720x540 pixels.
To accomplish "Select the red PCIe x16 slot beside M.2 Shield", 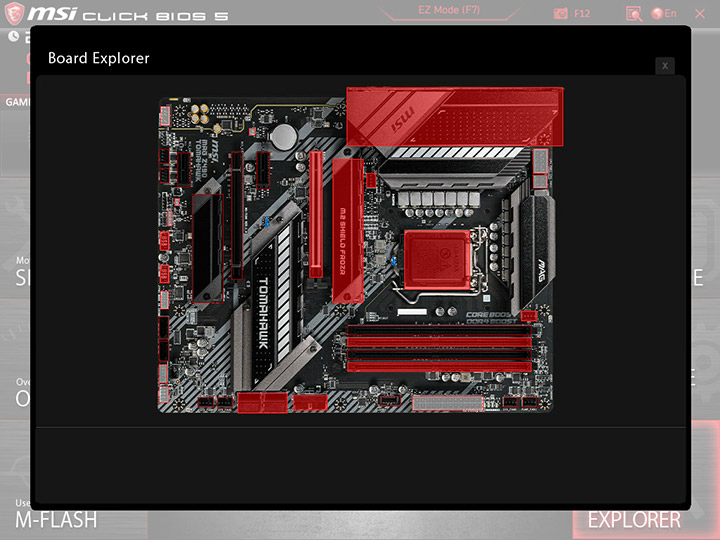I will pos(316,214).
